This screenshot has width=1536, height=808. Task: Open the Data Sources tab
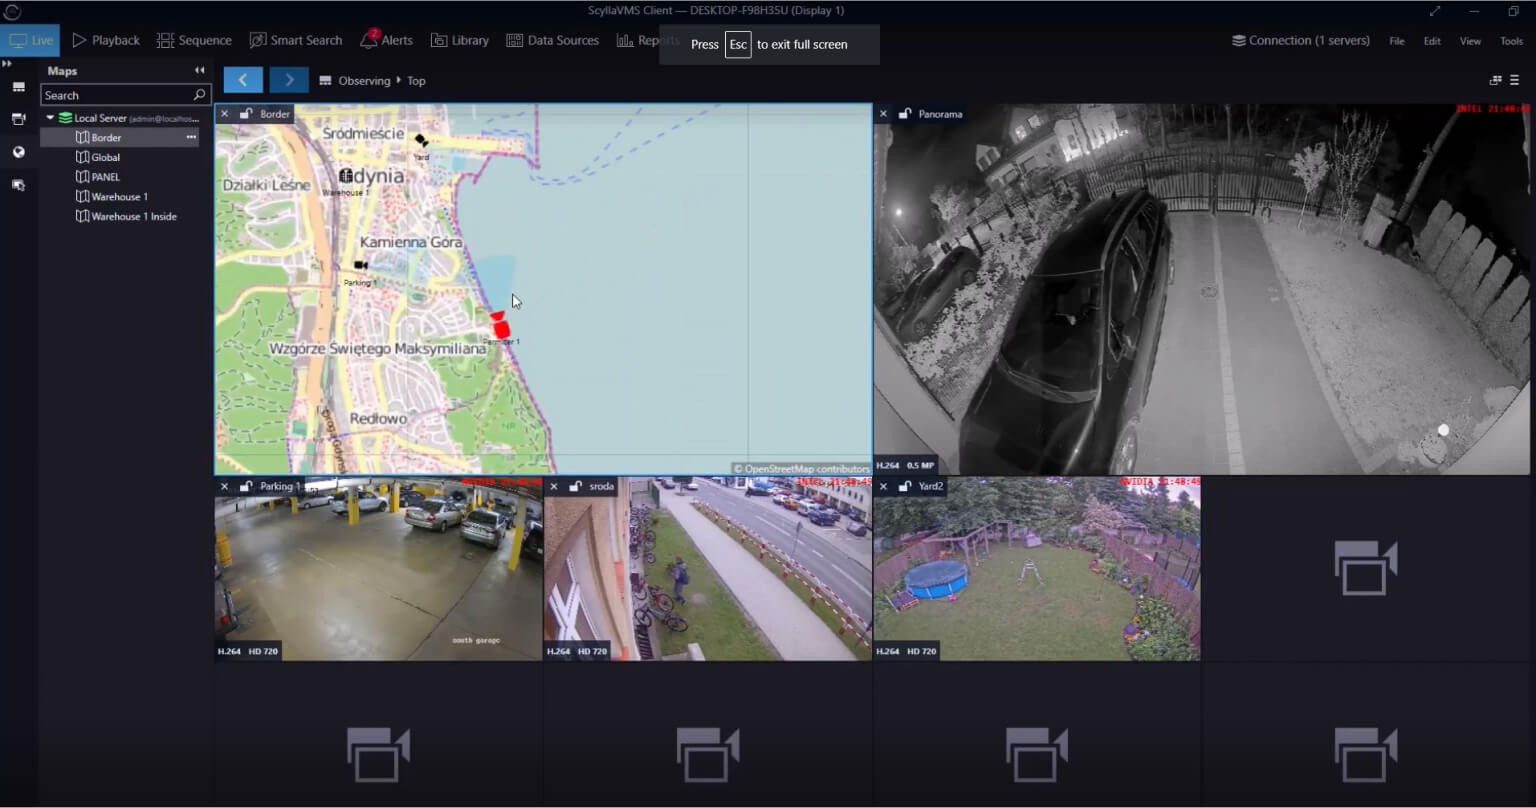[x=553, y=41]
